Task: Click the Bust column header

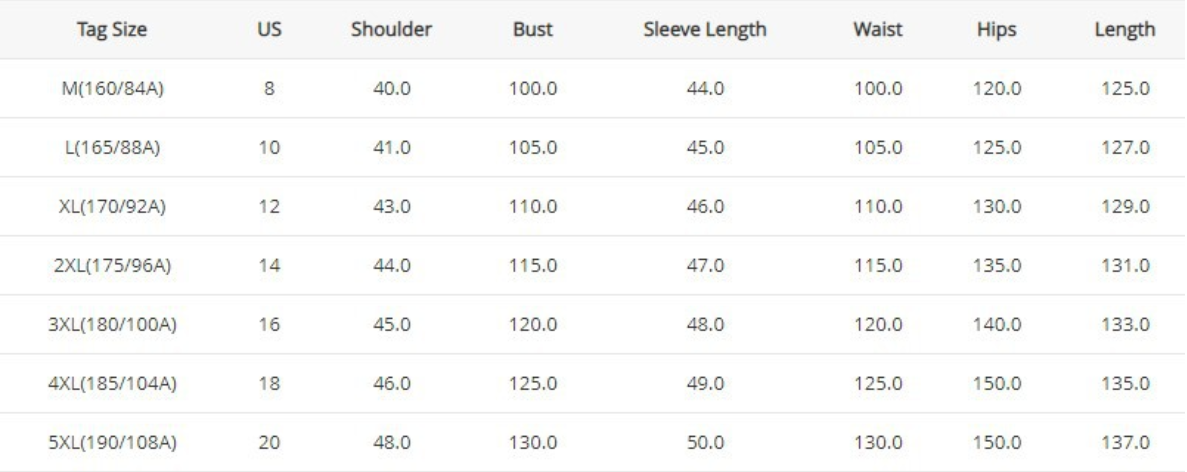Action: point(533,30)
